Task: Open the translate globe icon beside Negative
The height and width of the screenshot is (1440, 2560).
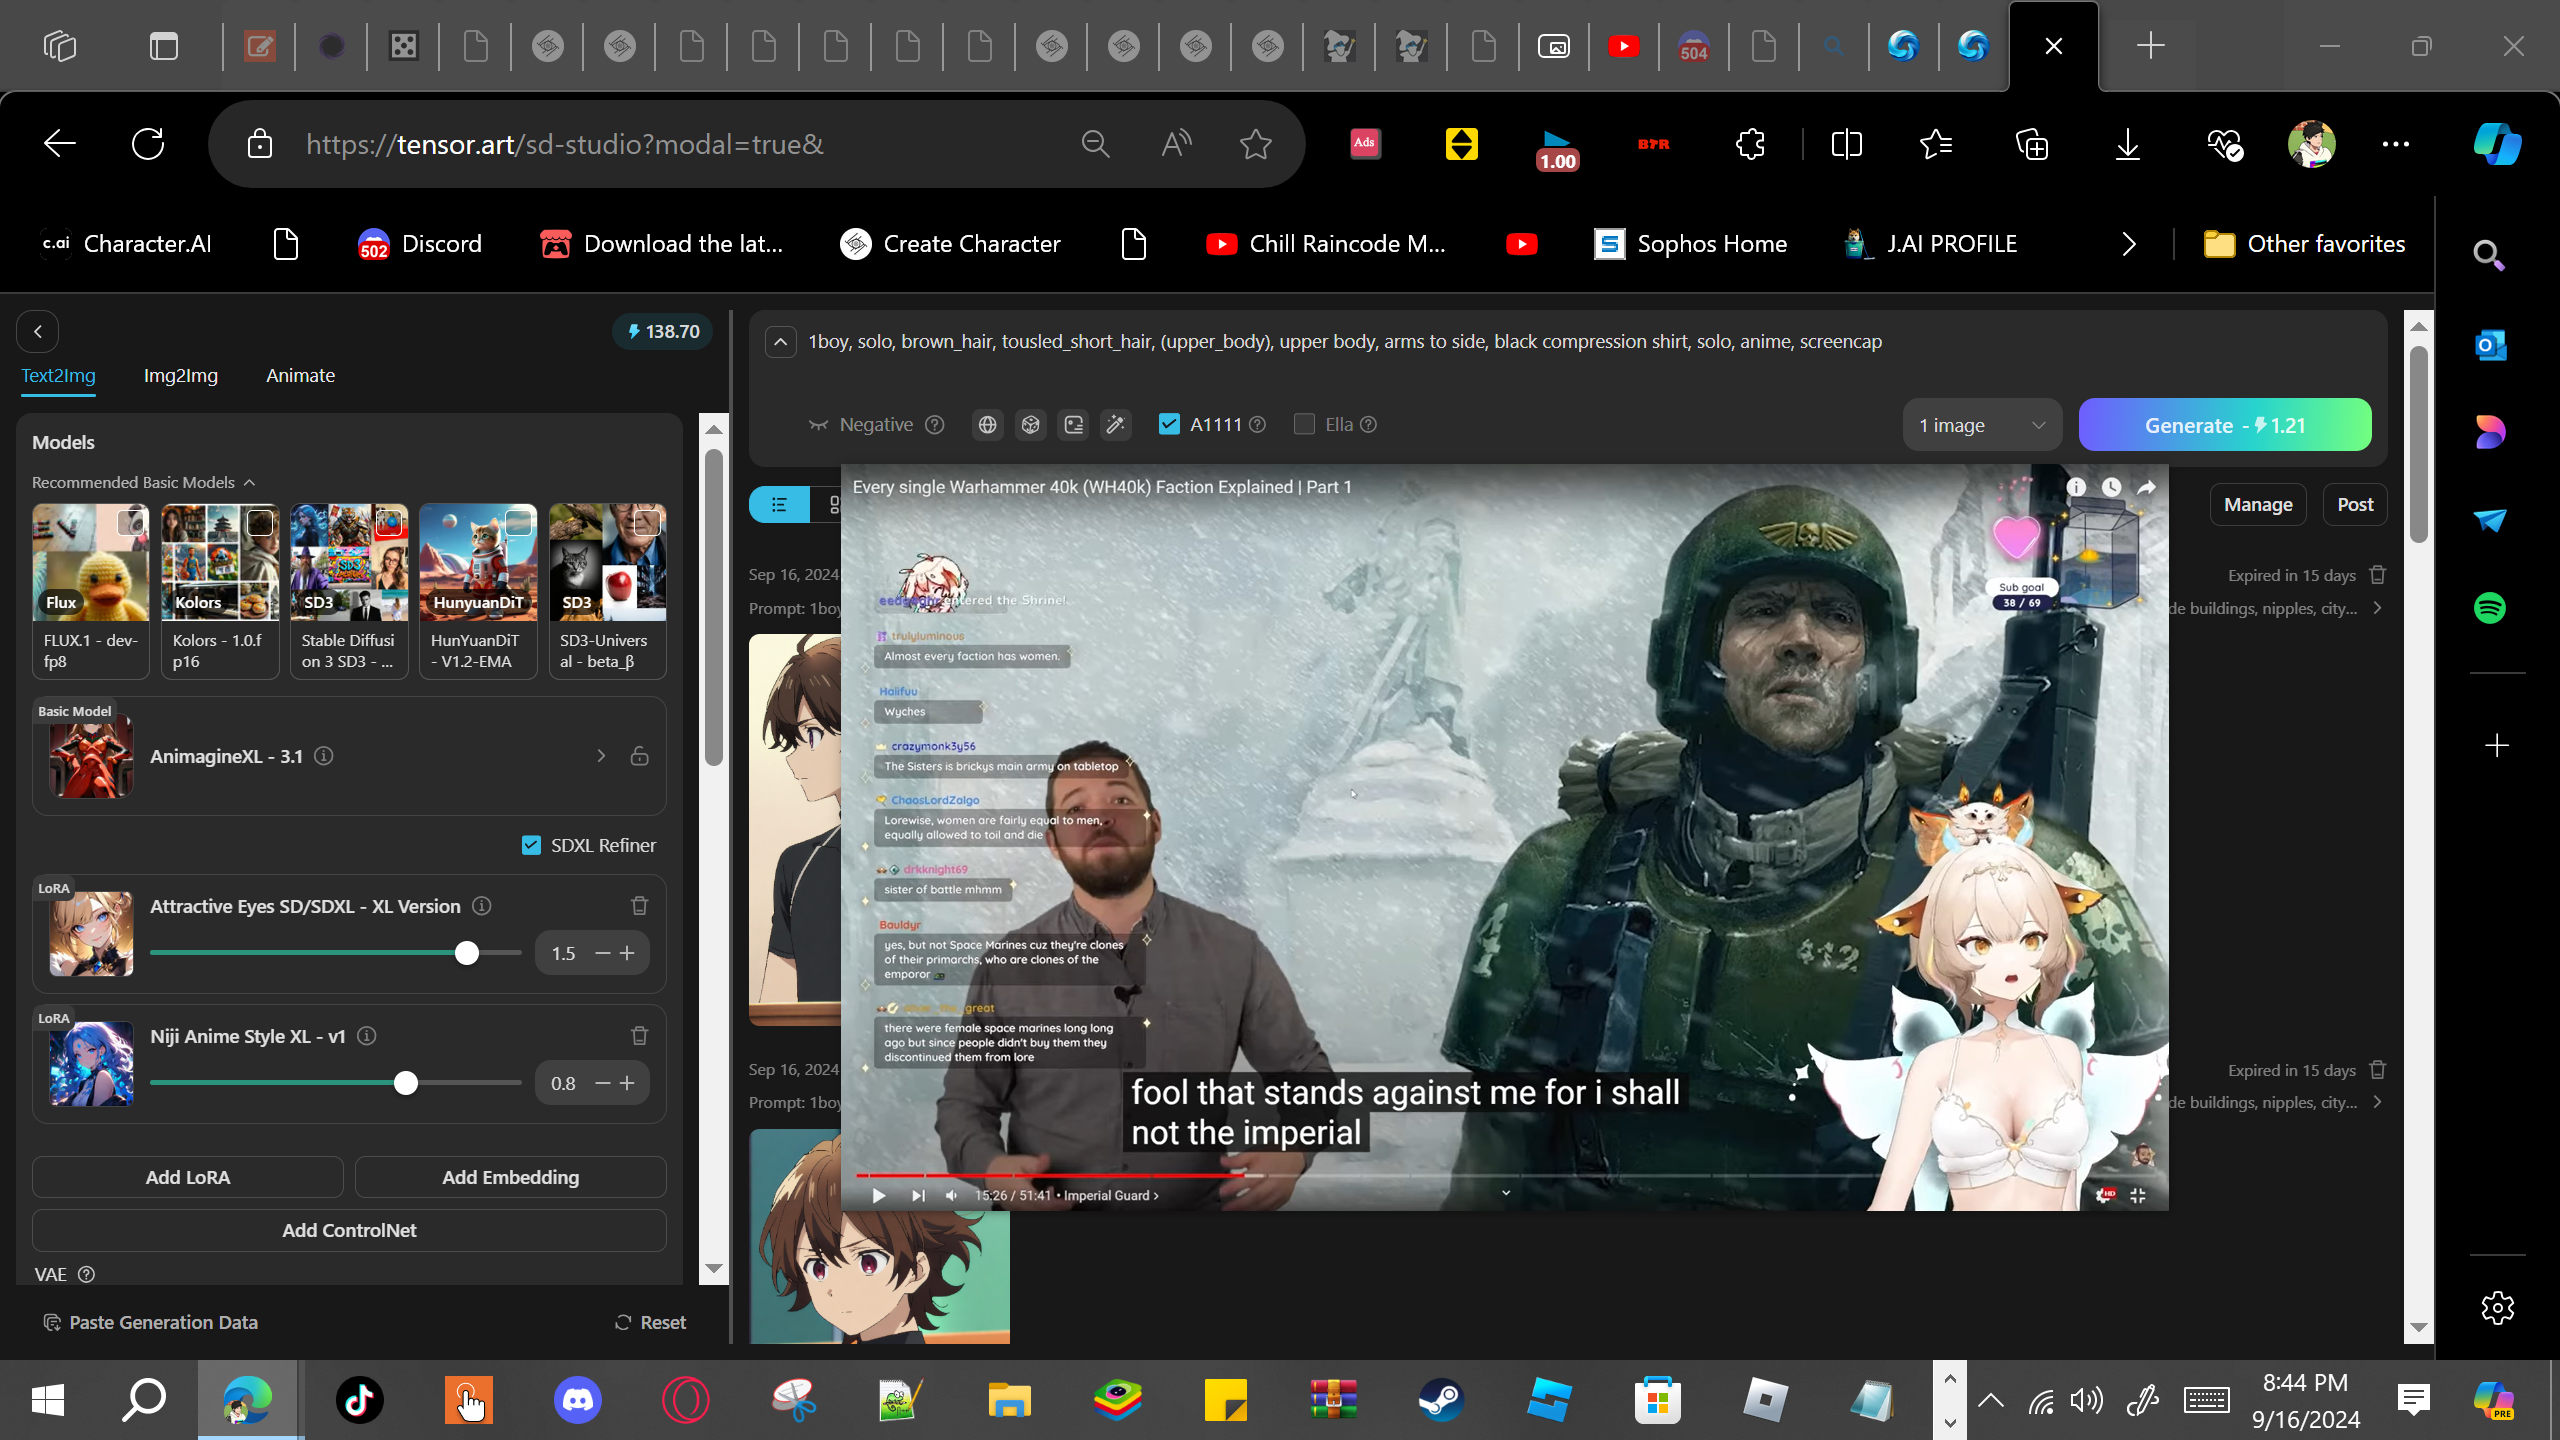Action: 987,425
